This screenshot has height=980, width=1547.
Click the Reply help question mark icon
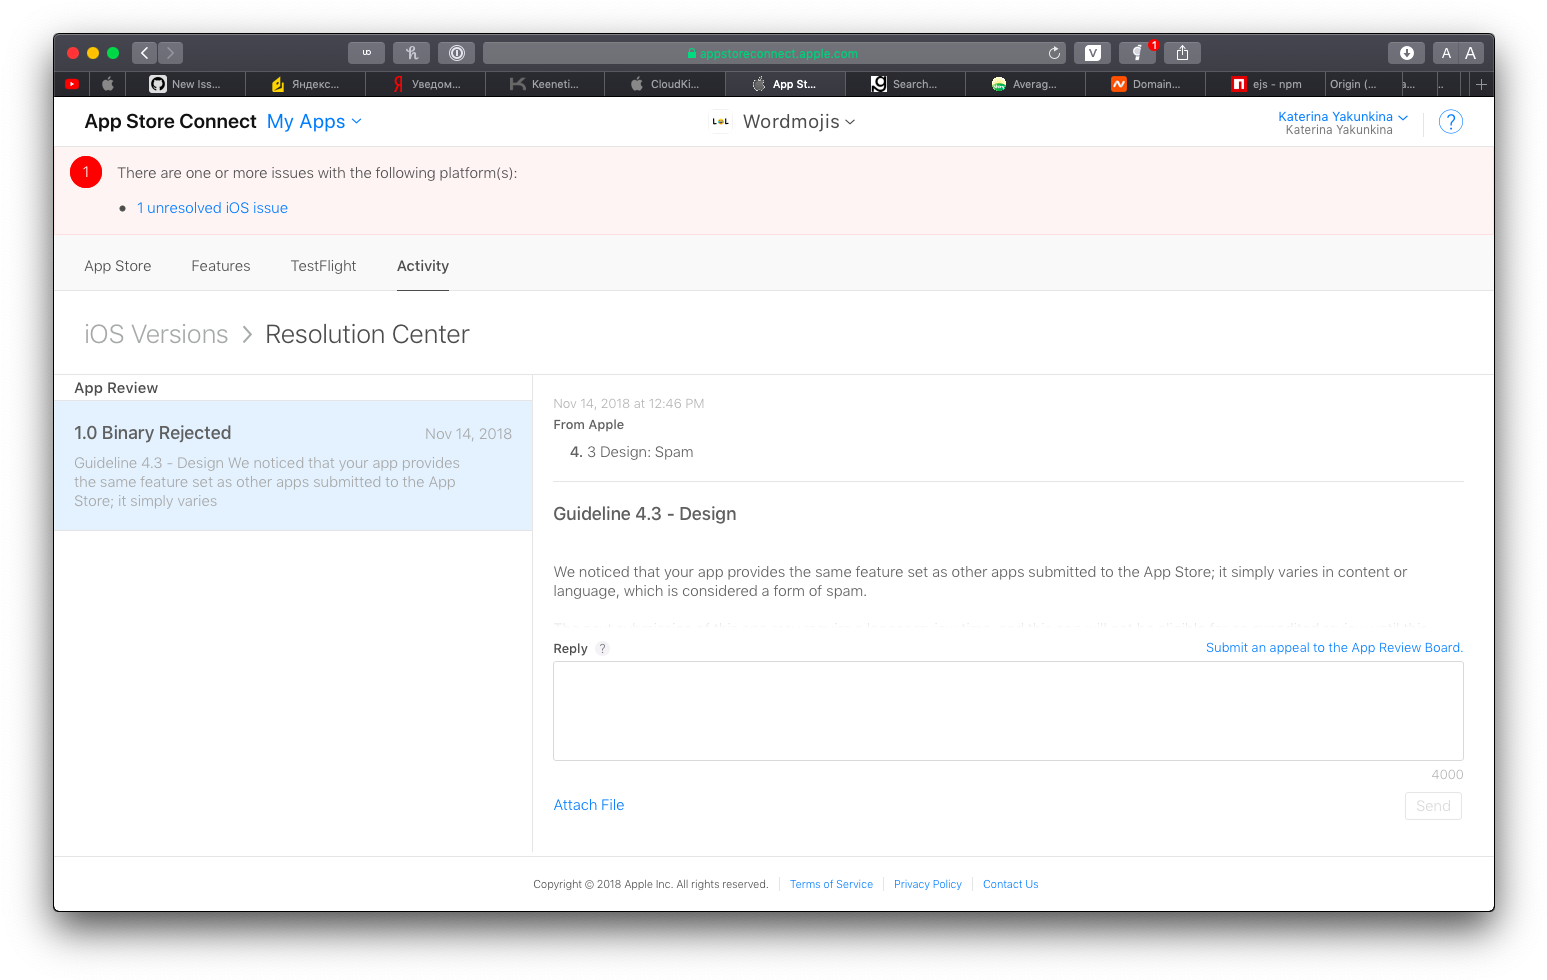(x=602, y=648)
